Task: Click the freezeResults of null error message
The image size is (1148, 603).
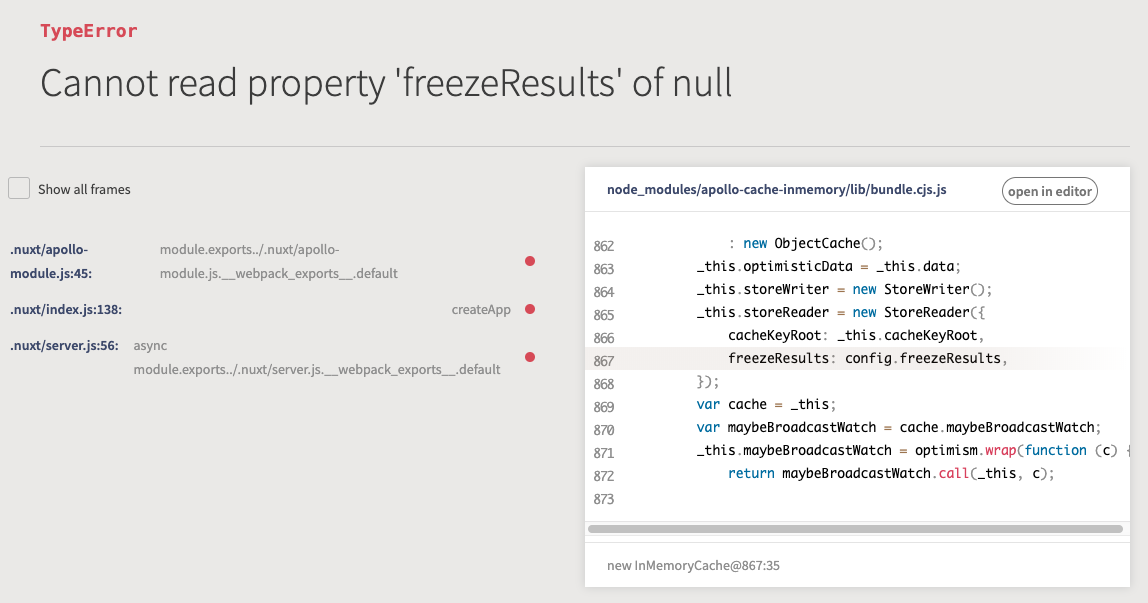Action: [x=386, y=83]
